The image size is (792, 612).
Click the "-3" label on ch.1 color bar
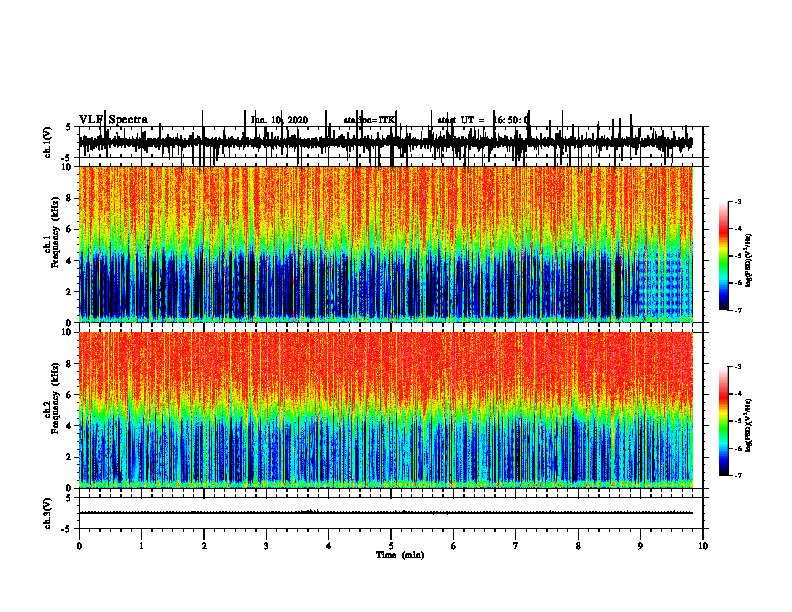(738, 201)
